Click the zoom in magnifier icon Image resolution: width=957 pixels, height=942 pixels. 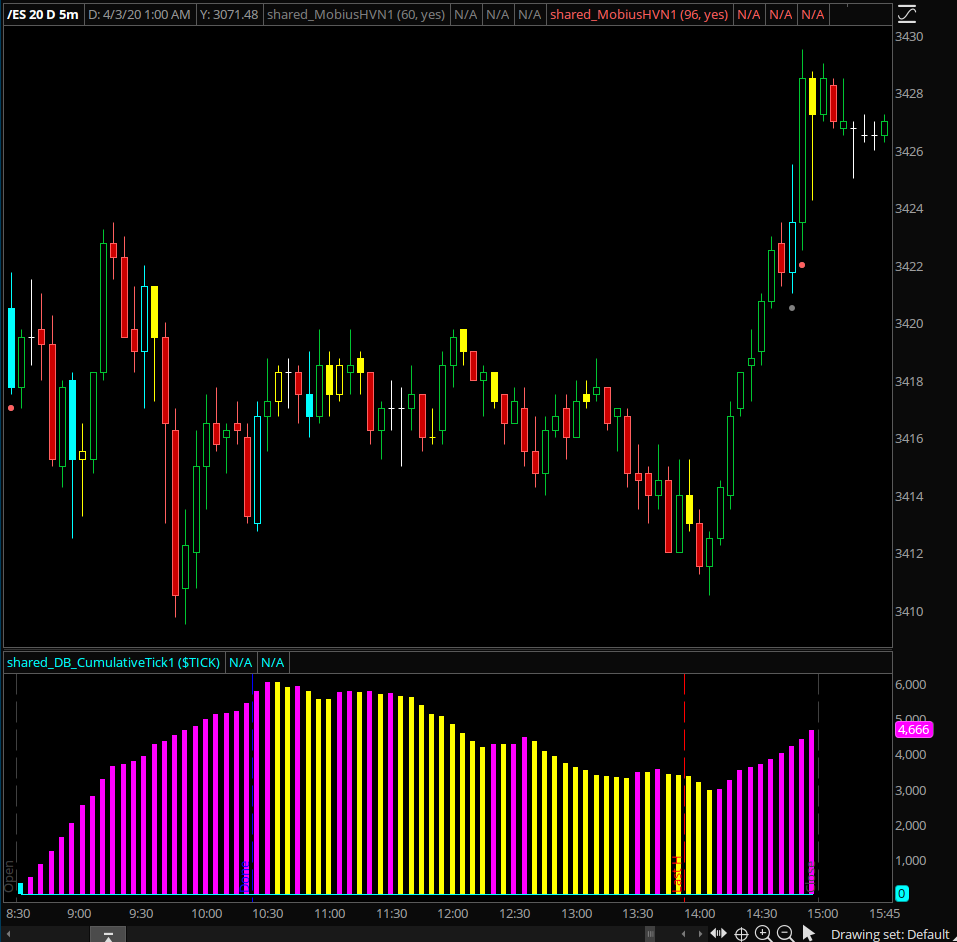point(763,933)
